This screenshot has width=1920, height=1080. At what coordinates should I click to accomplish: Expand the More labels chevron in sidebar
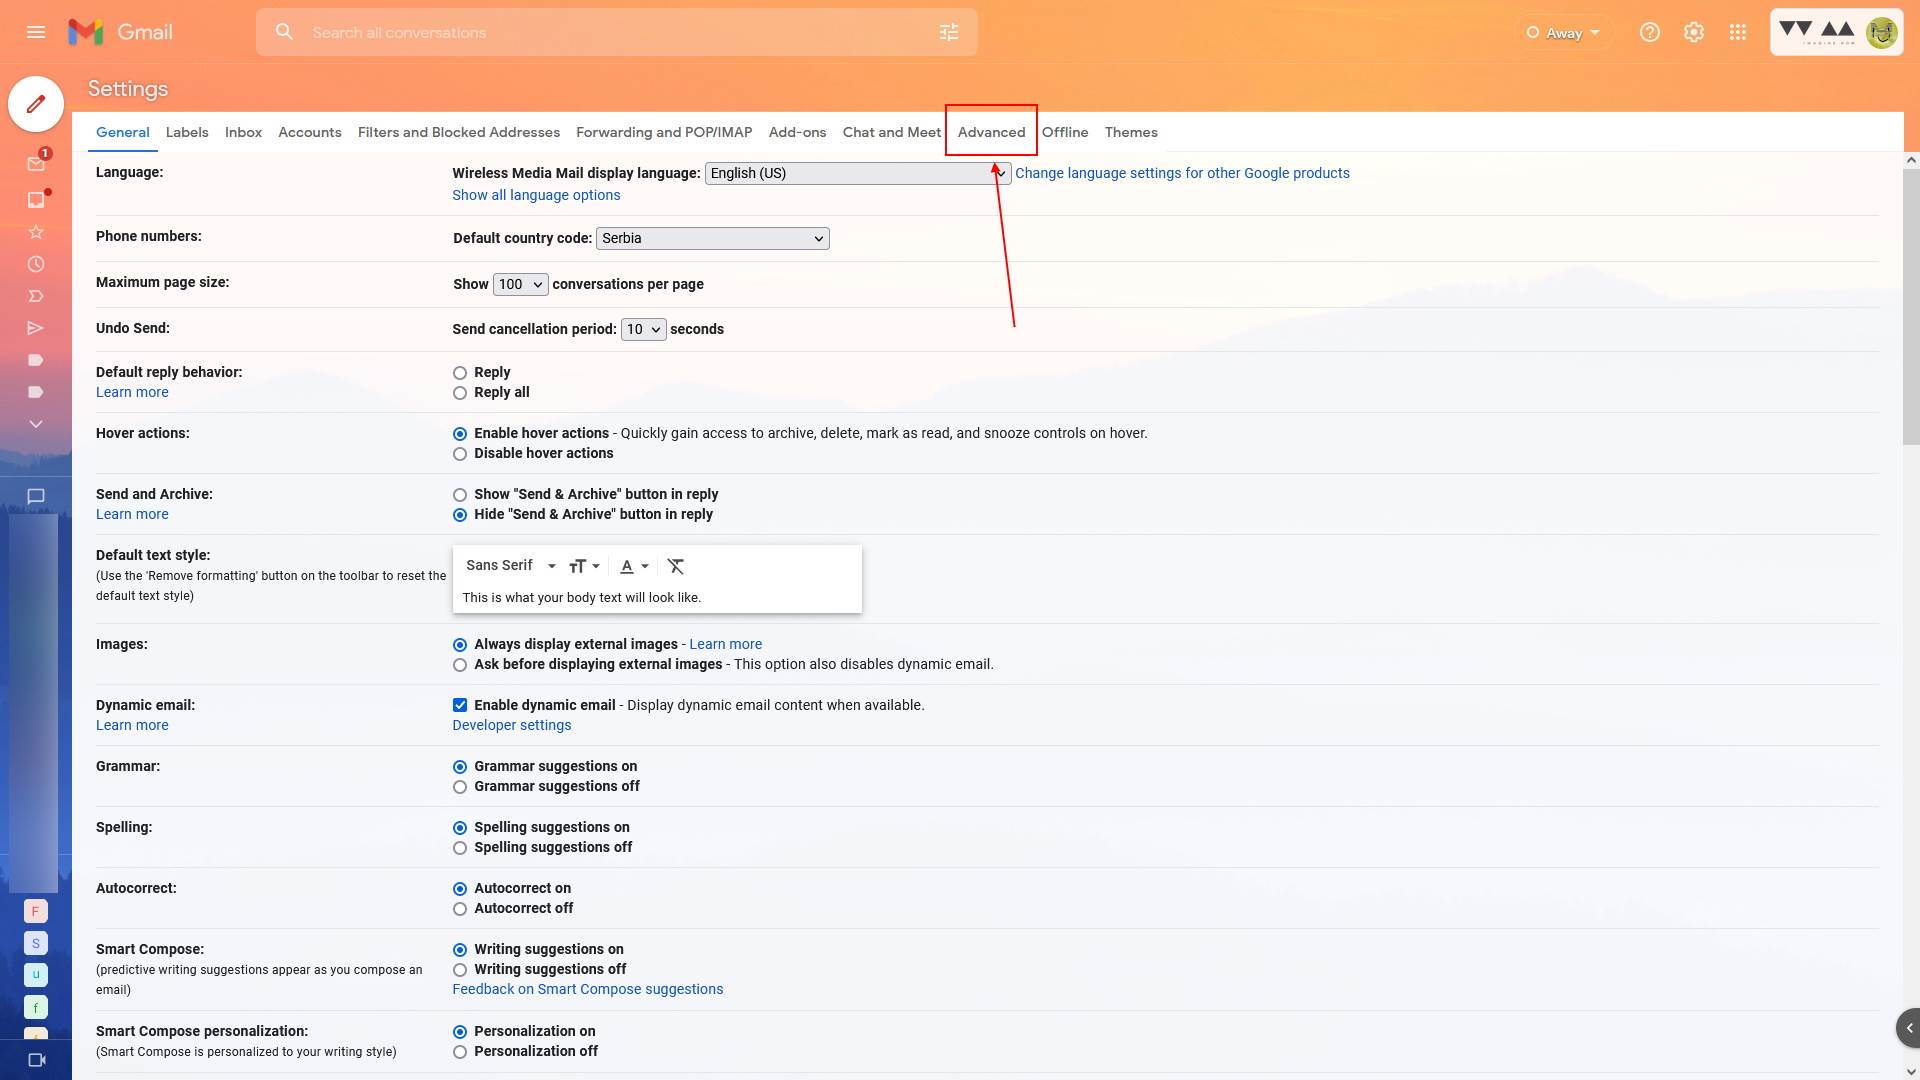tap(35, 424)
